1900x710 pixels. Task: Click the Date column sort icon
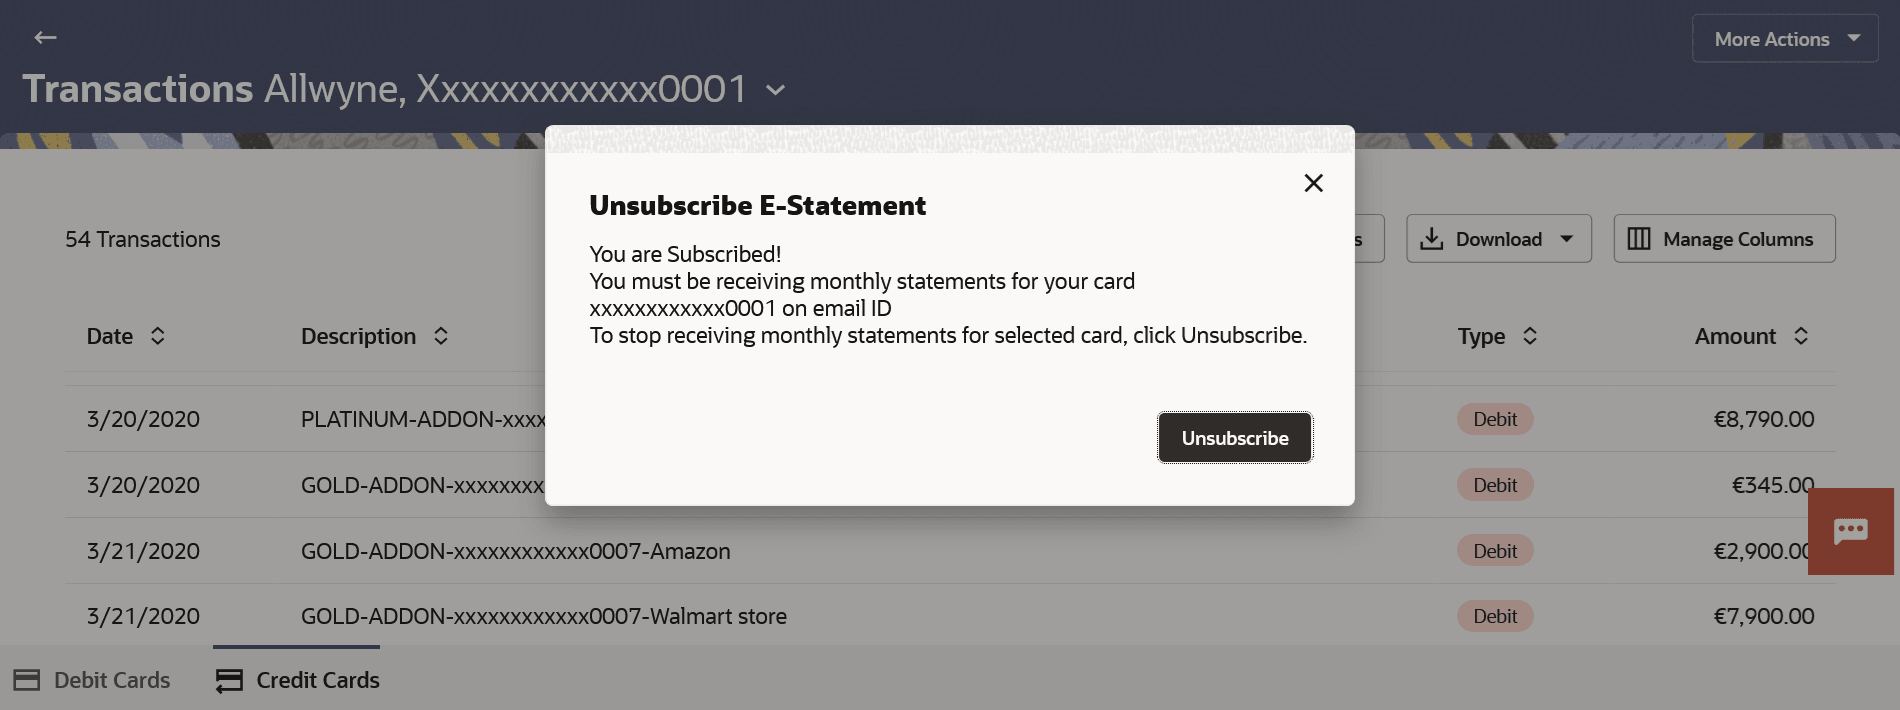click(x=158, y=336)
